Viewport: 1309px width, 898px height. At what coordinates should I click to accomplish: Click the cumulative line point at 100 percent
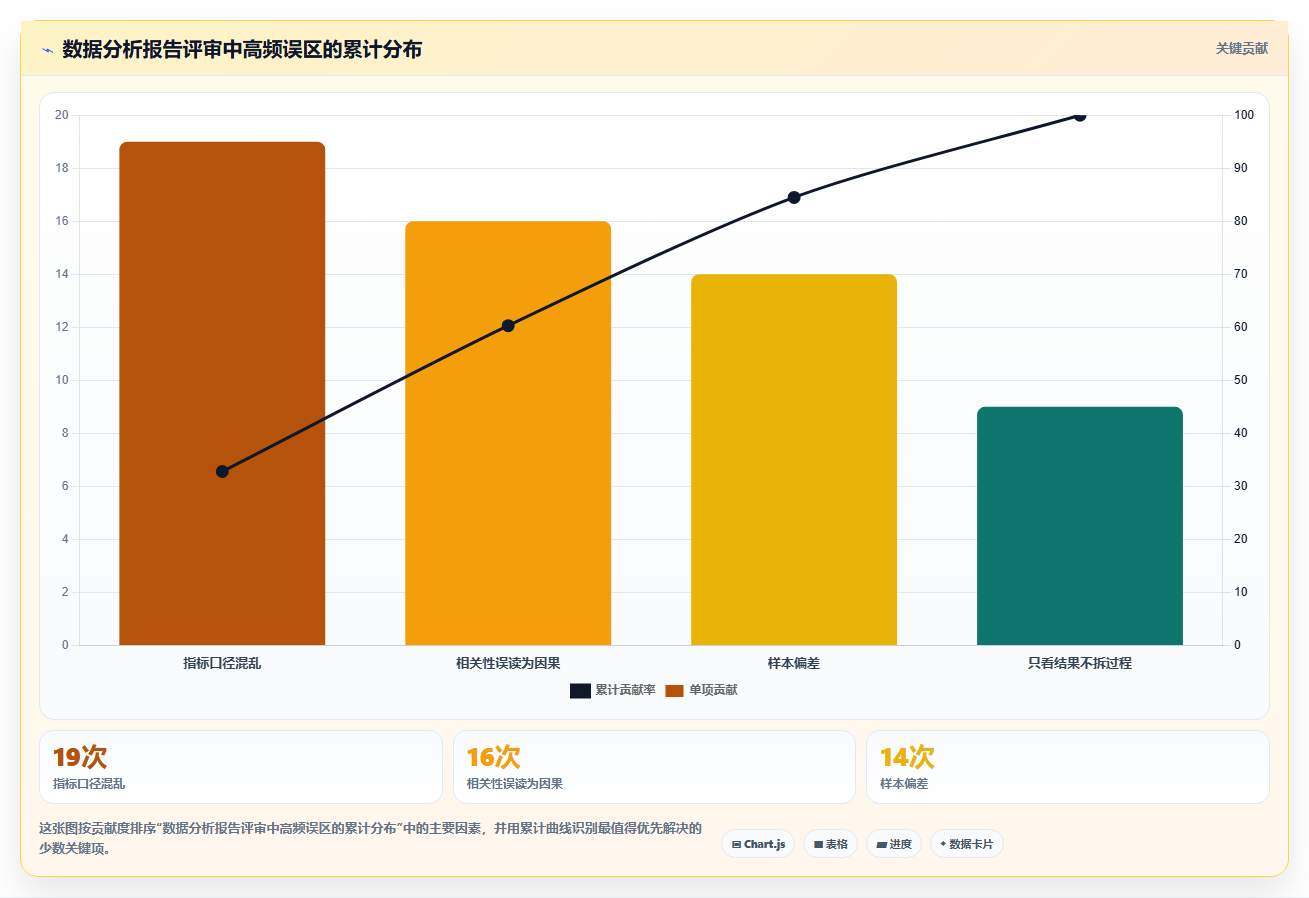1080,115
